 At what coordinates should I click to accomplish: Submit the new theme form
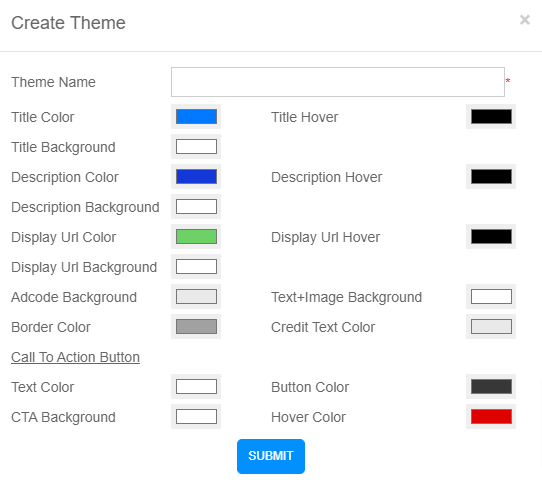271,456
